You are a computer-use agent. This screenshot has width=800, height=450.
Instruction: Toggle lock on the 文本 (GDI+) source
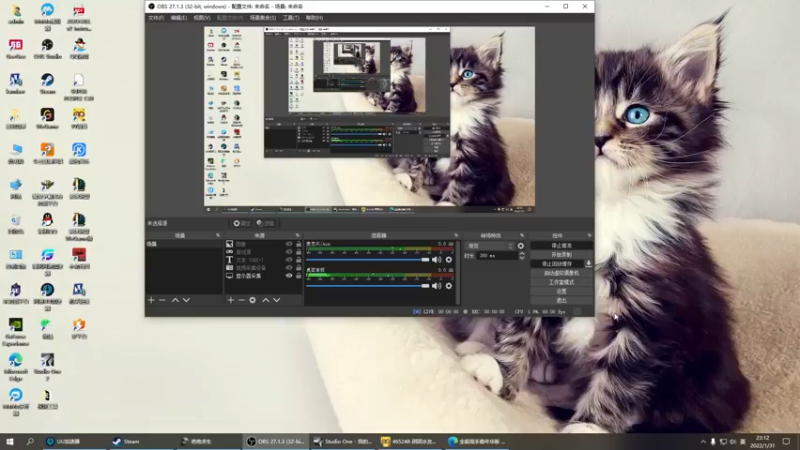pos(298,260)
